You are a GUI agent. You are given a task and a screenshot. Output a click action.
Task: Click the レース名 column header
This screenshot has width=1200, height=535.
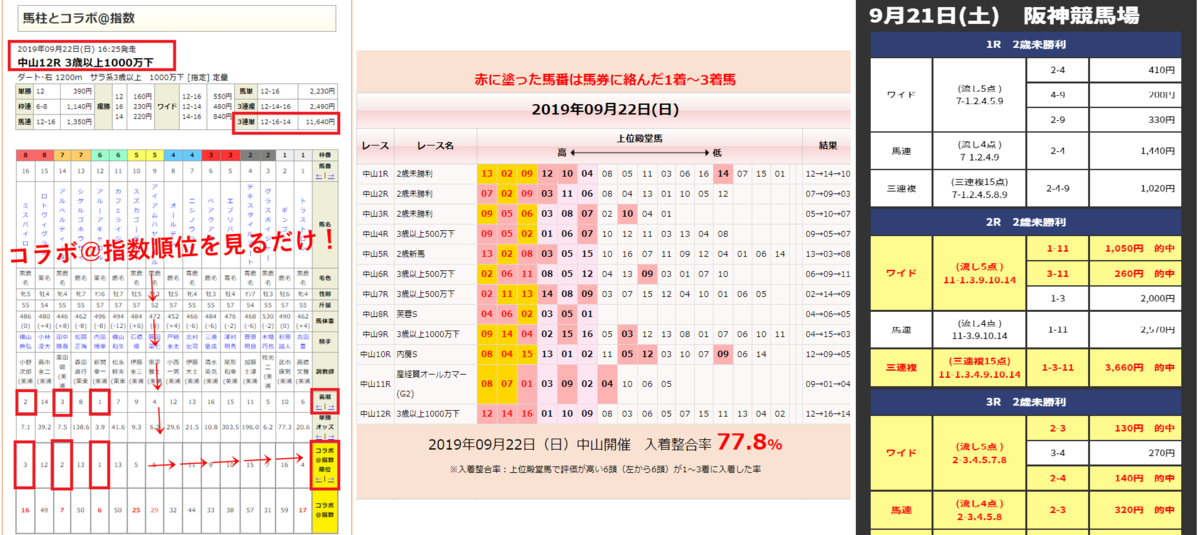pyautogui.click(x=435, y=146)
